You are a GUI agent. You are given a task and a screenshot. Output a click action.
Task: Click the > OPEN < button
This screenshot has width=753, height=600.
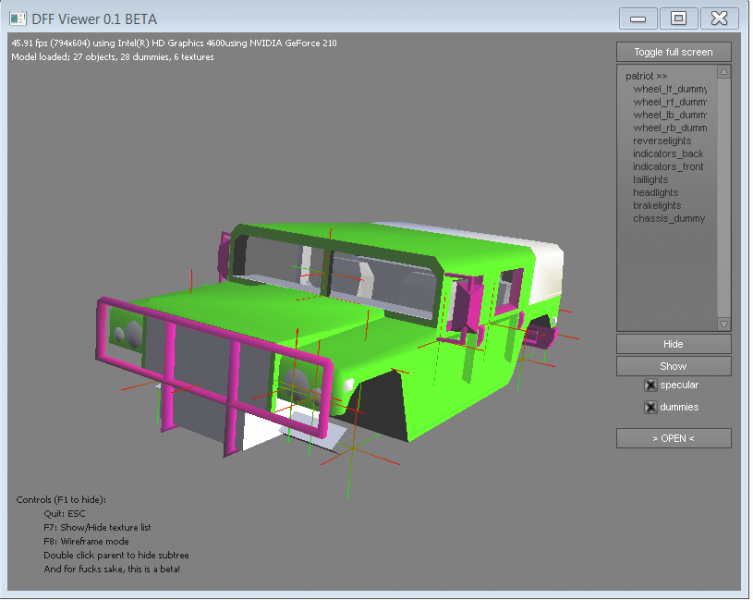click(673, 438)
